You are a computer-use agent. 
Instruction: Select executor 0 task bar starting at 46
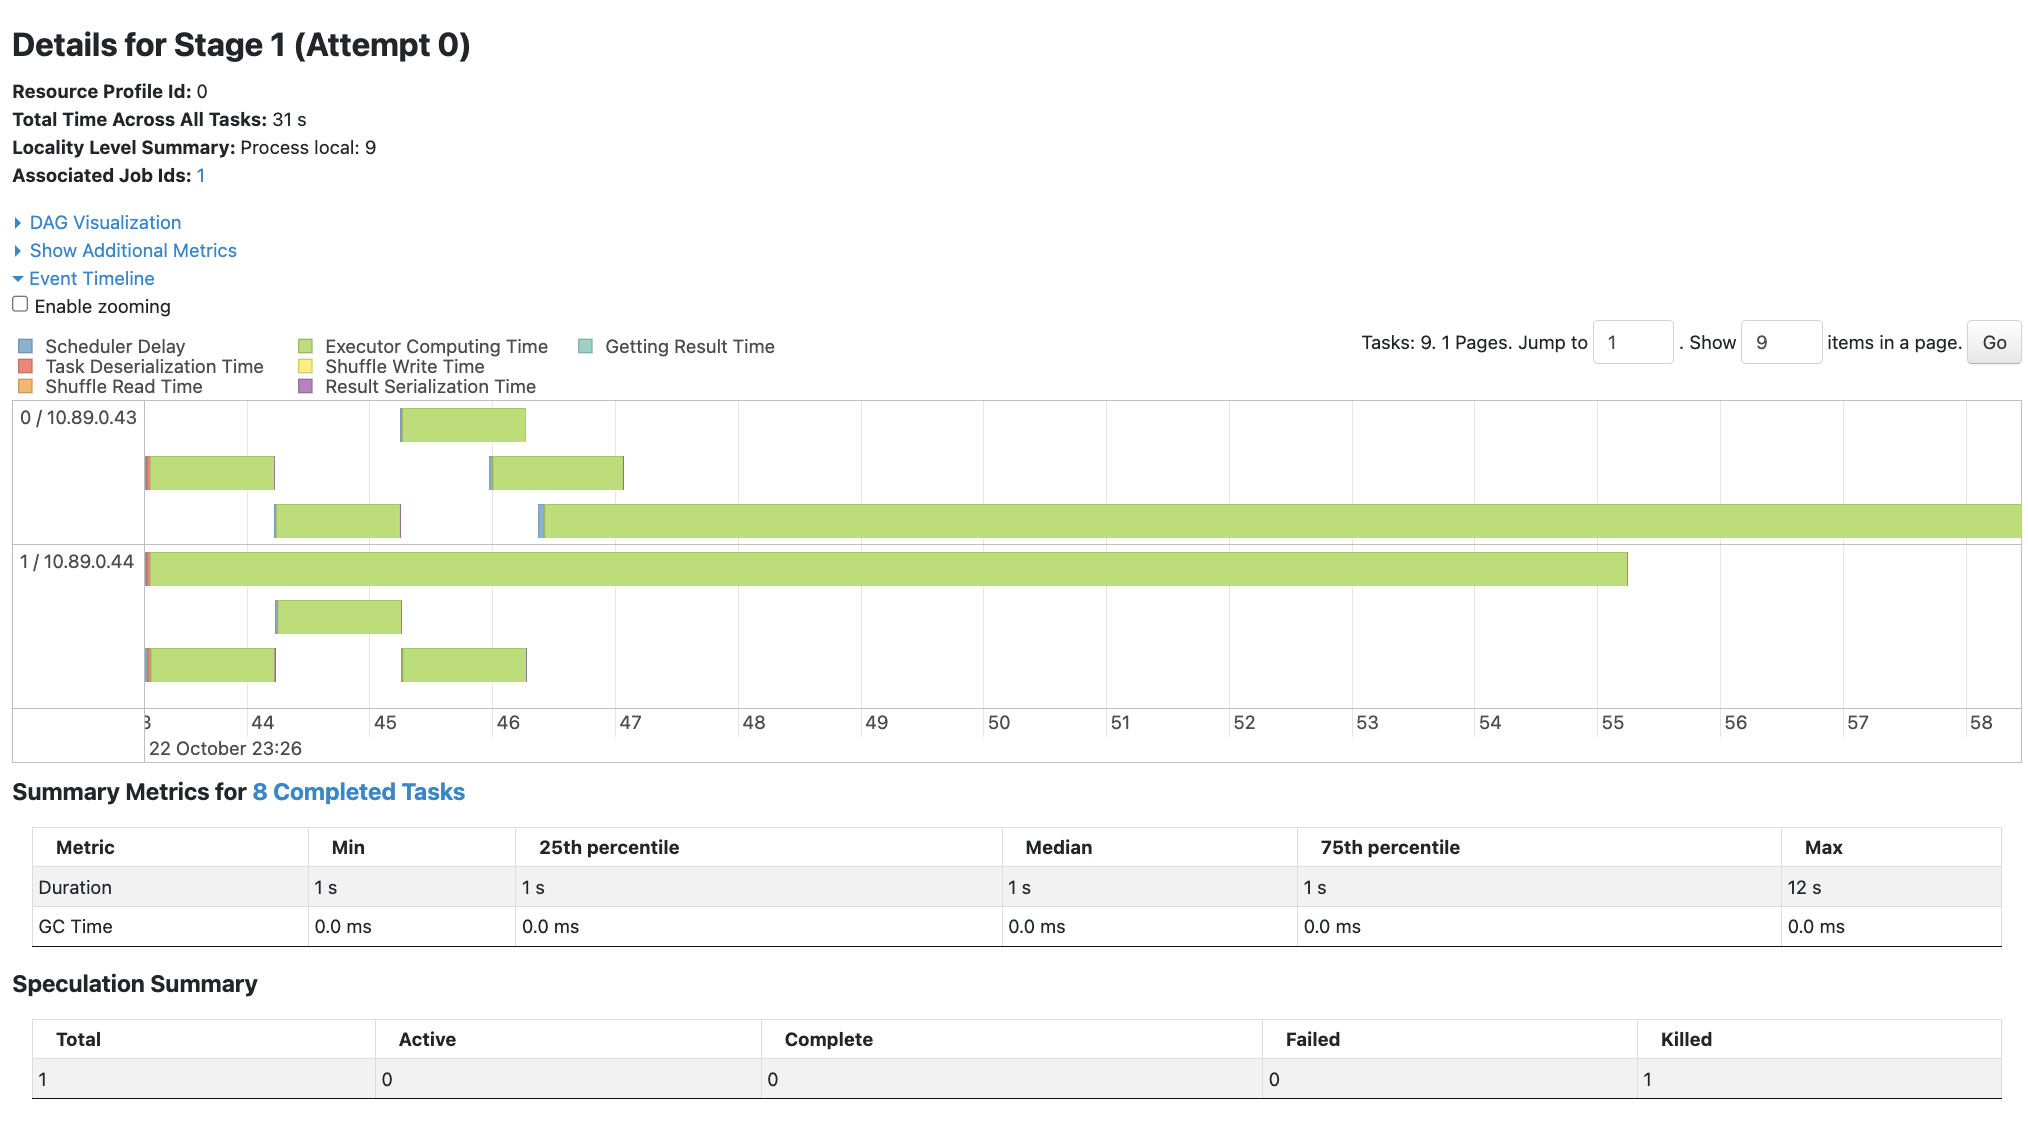[556, 473]
